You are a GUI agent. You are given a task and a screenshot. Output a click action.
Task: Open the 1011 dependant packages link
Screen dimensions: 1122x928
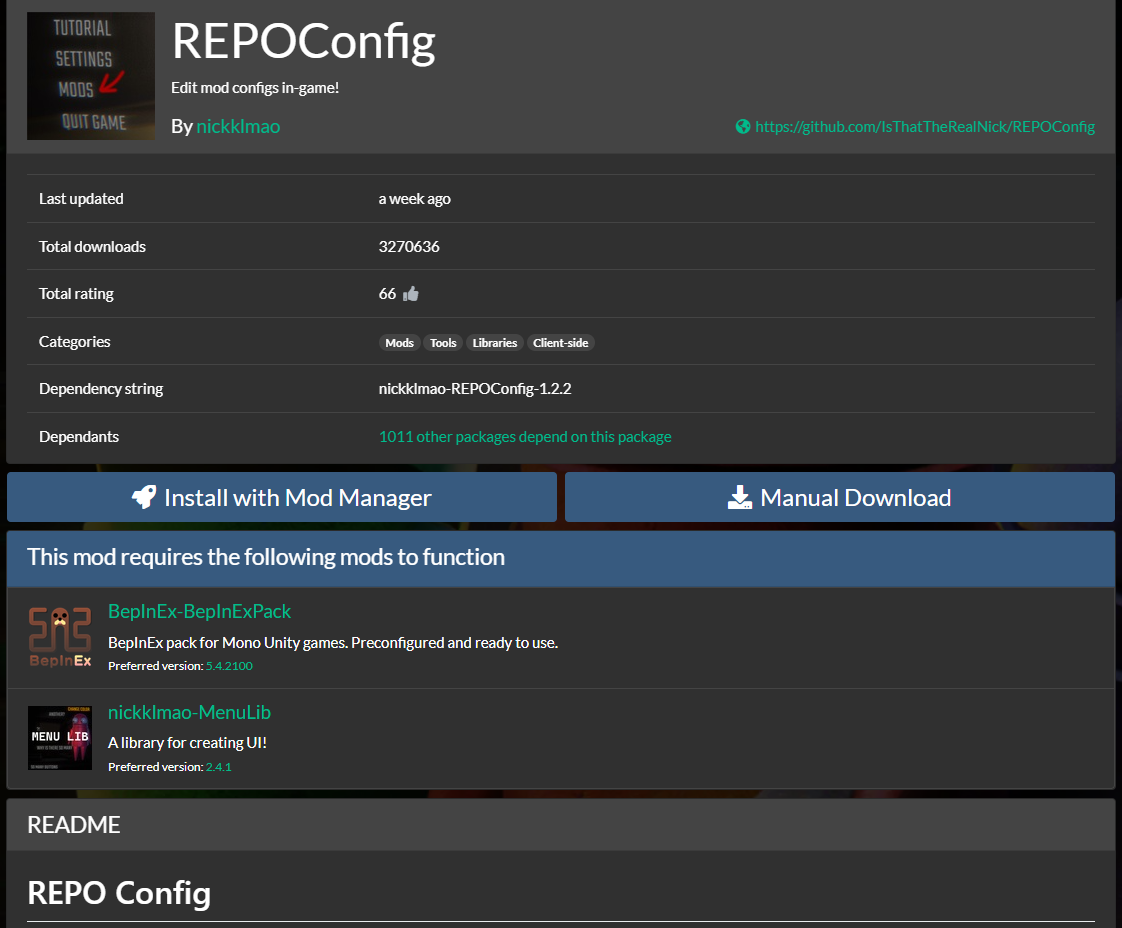[525, 436]
